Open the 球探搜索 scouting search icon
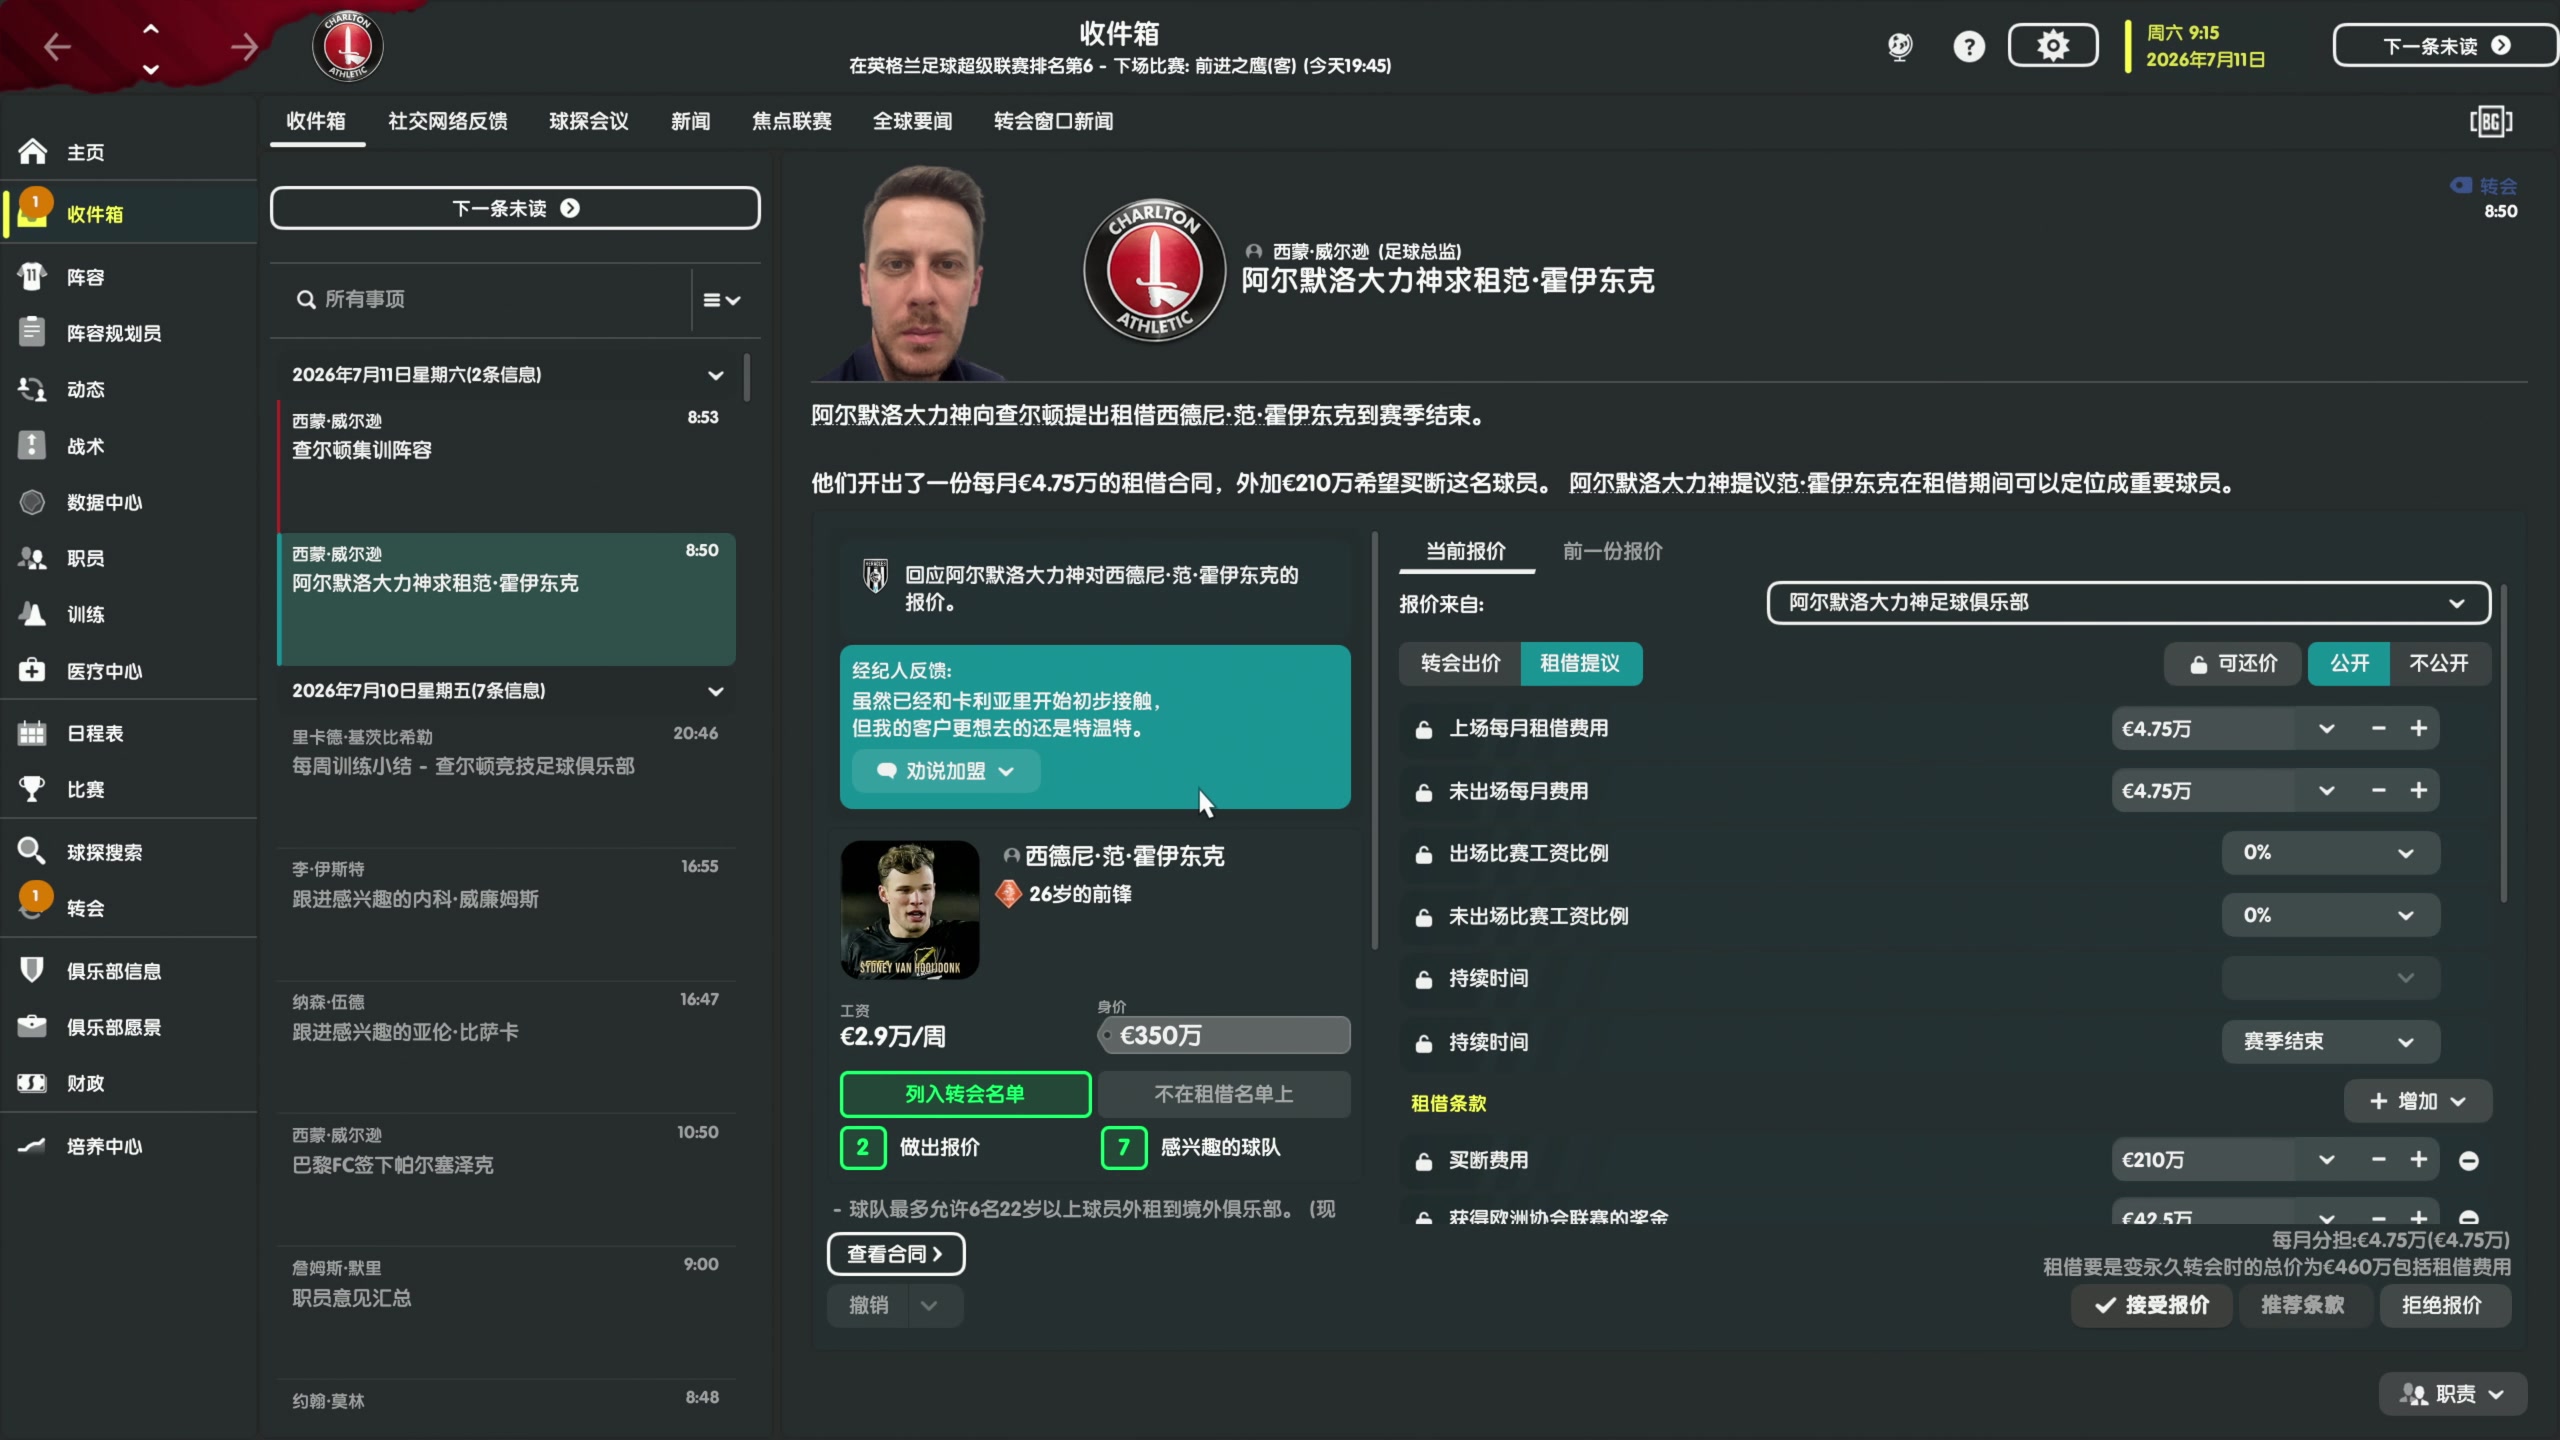The image size is (2560, 1440). tap(32, 852)
